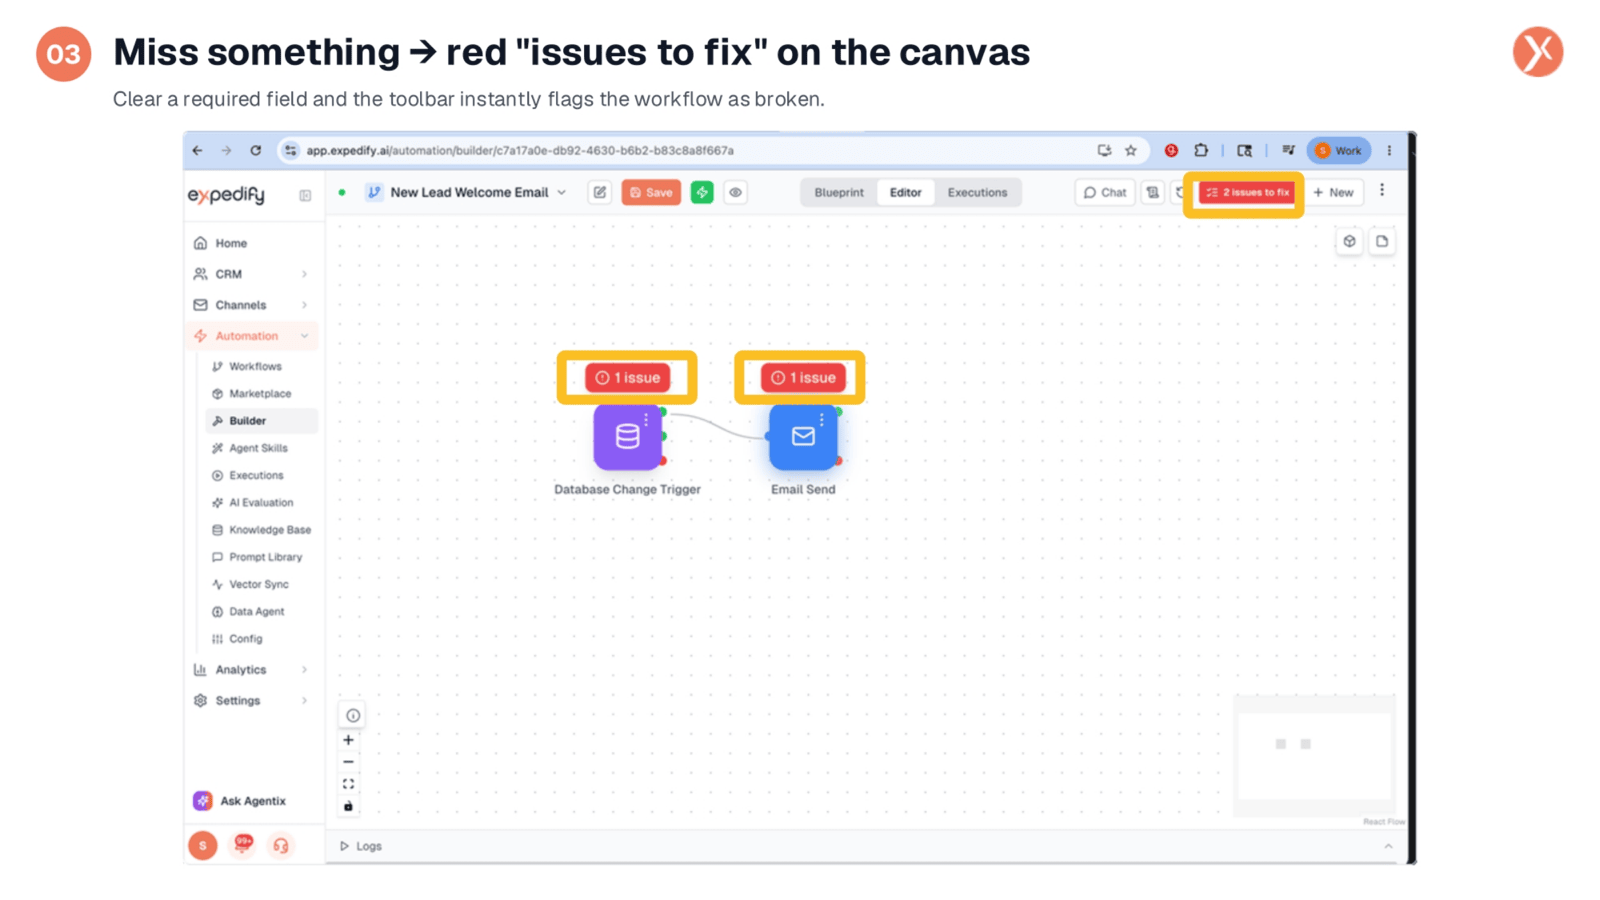Screen dimensions: 1600x900
Task: Create a New workflow
Action: click(1334, 193)
